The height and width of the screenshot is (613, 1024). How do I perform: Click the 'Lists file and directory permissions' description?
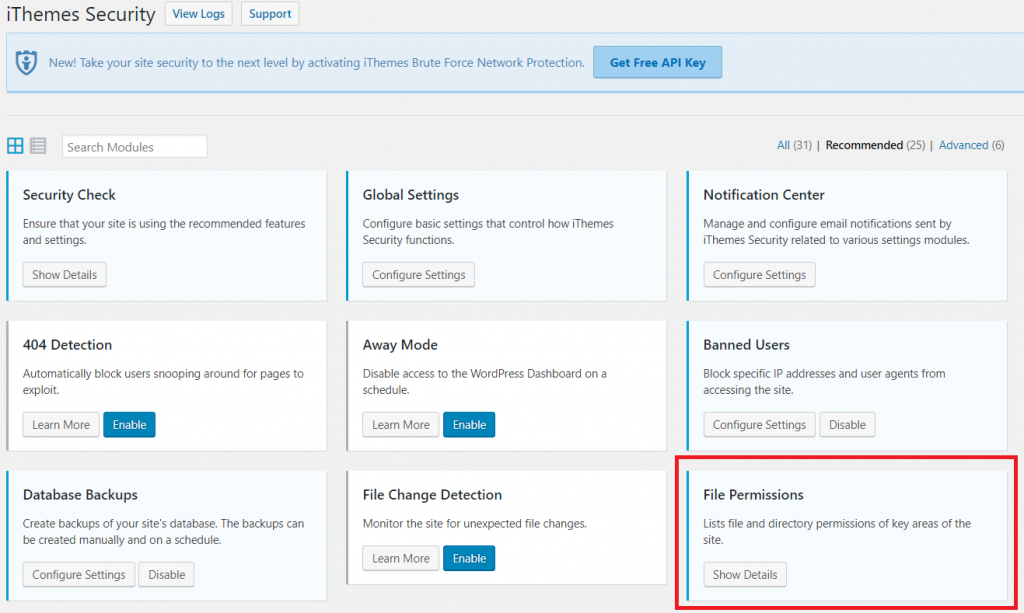coord(837,531)
